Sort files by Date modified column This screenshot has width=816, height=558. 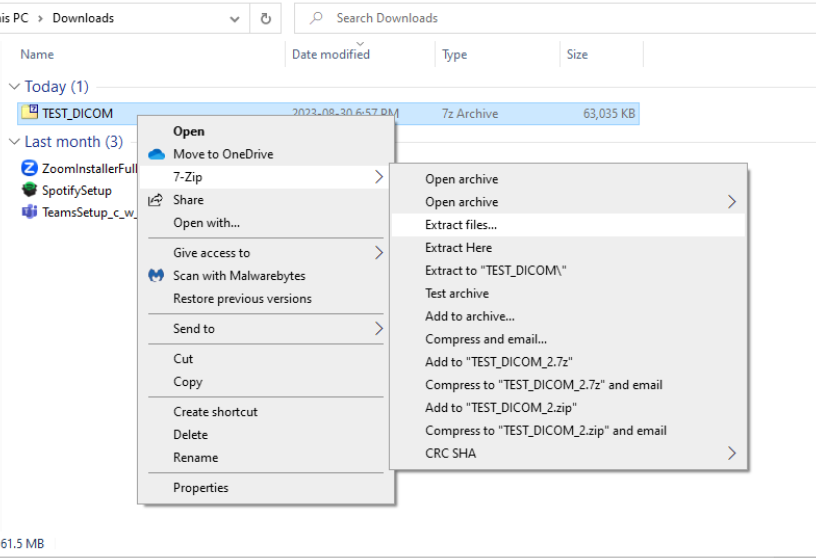331,54
